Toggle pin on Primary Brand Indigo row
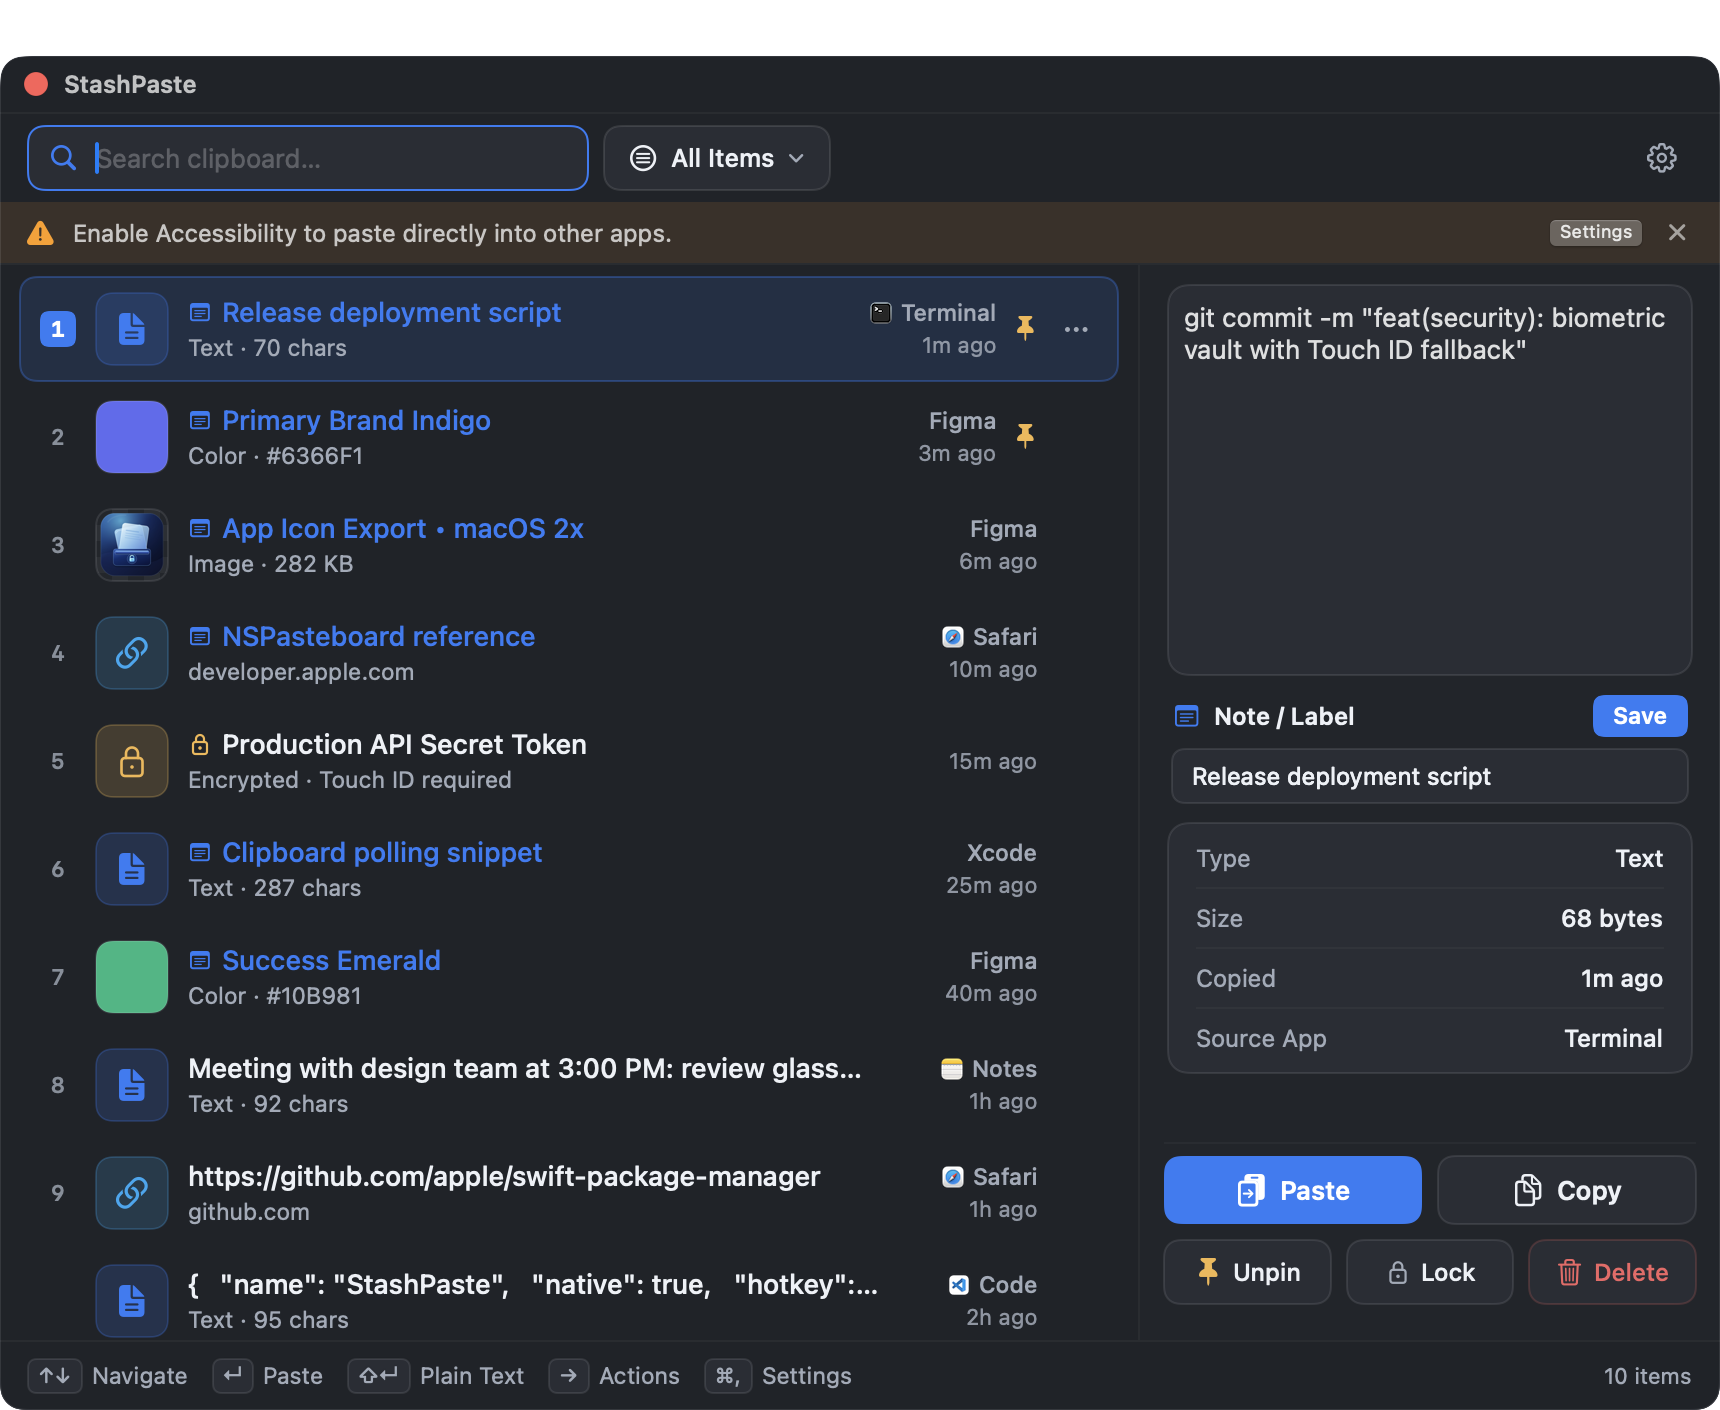This screenshot has width=1720, height=1410. point(1025,436)
